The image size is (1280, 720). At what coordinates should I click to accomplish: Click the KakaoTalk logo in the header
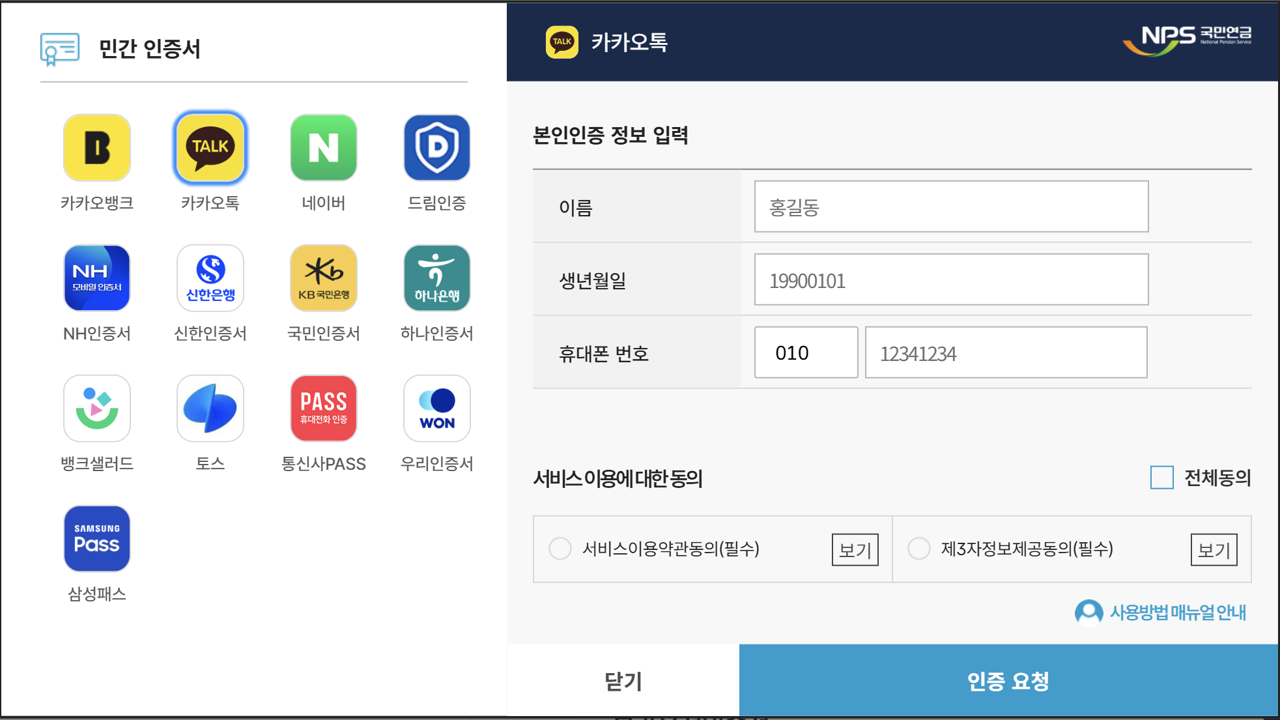[562, 42]
